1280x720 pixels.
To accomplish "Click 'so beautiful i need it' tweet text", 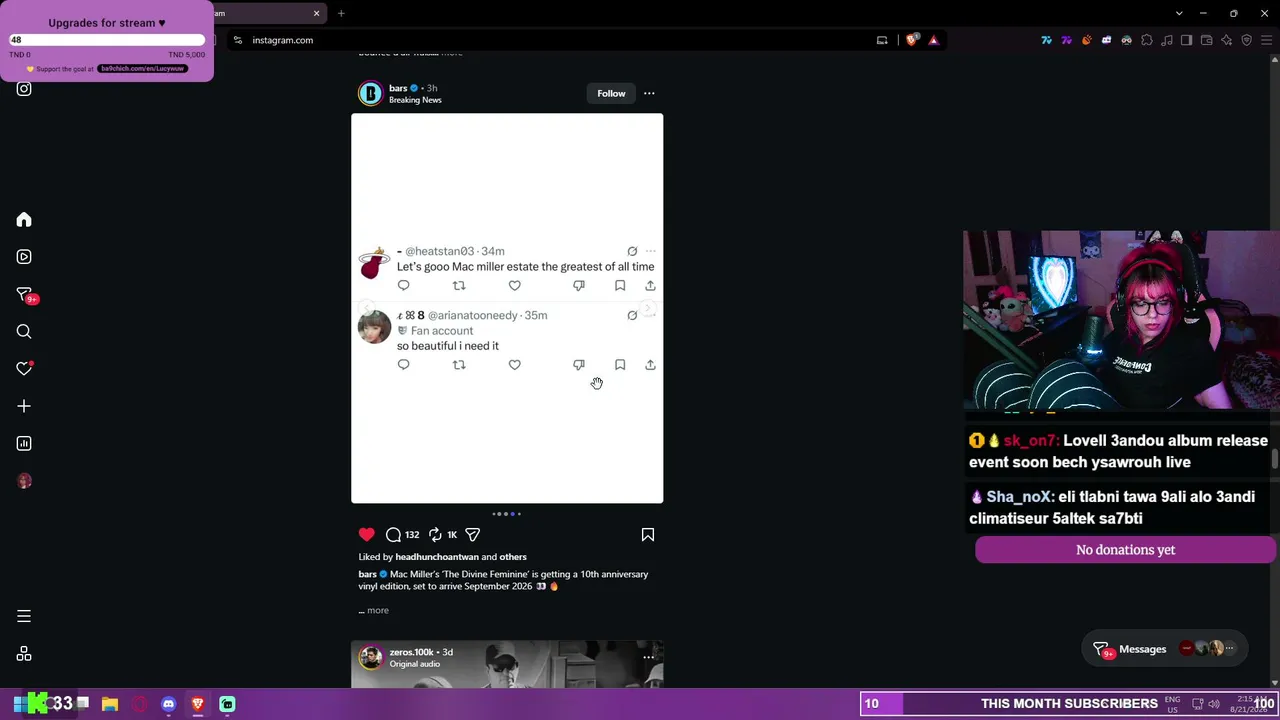I will tap(448, 346).
